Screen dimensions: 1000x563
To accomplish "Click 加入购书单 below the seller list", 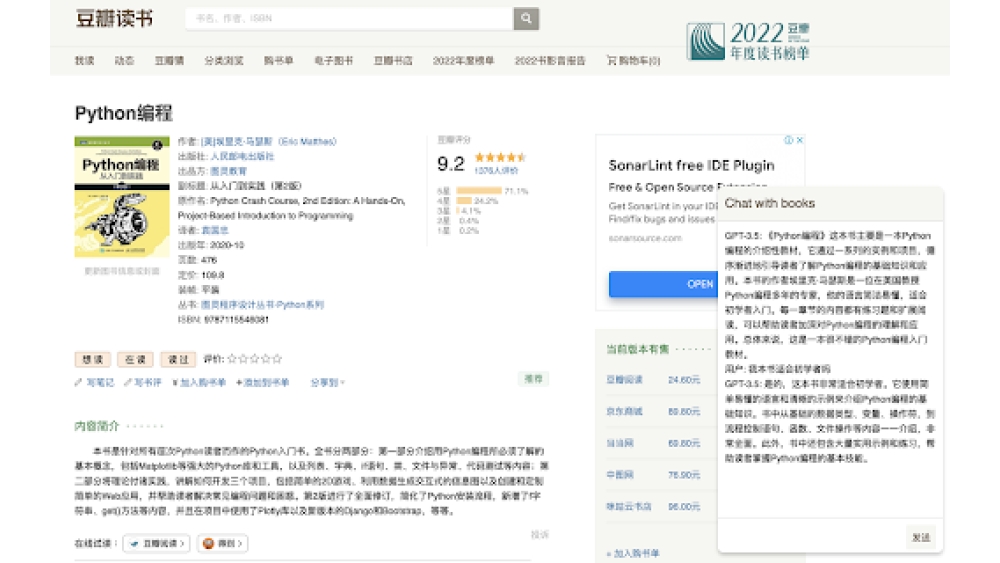I will (633, 553).
